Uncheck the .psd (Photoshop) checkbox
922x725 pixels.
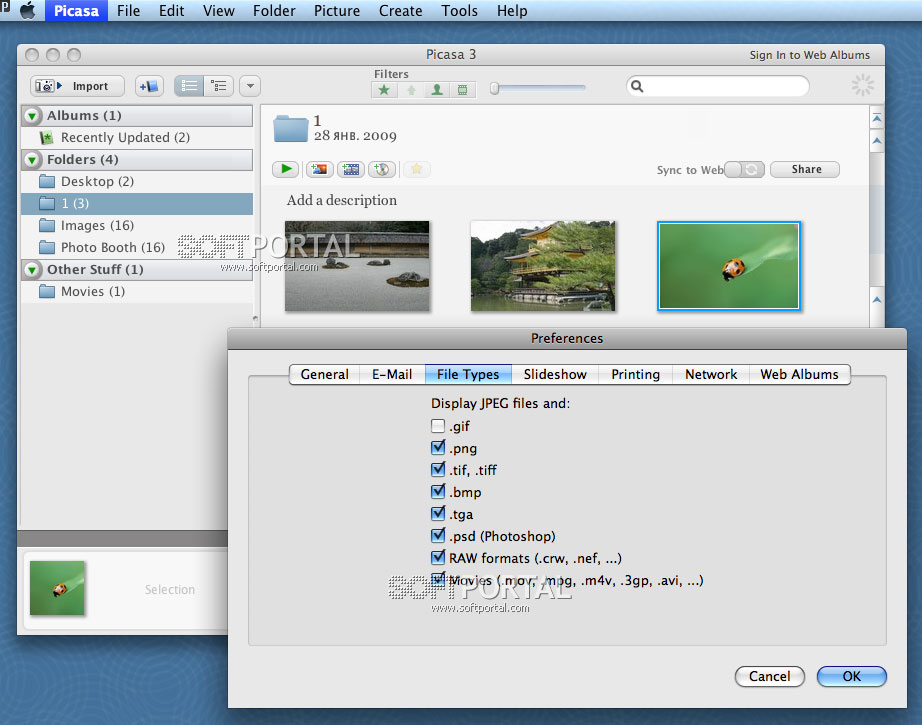(438, 536)
